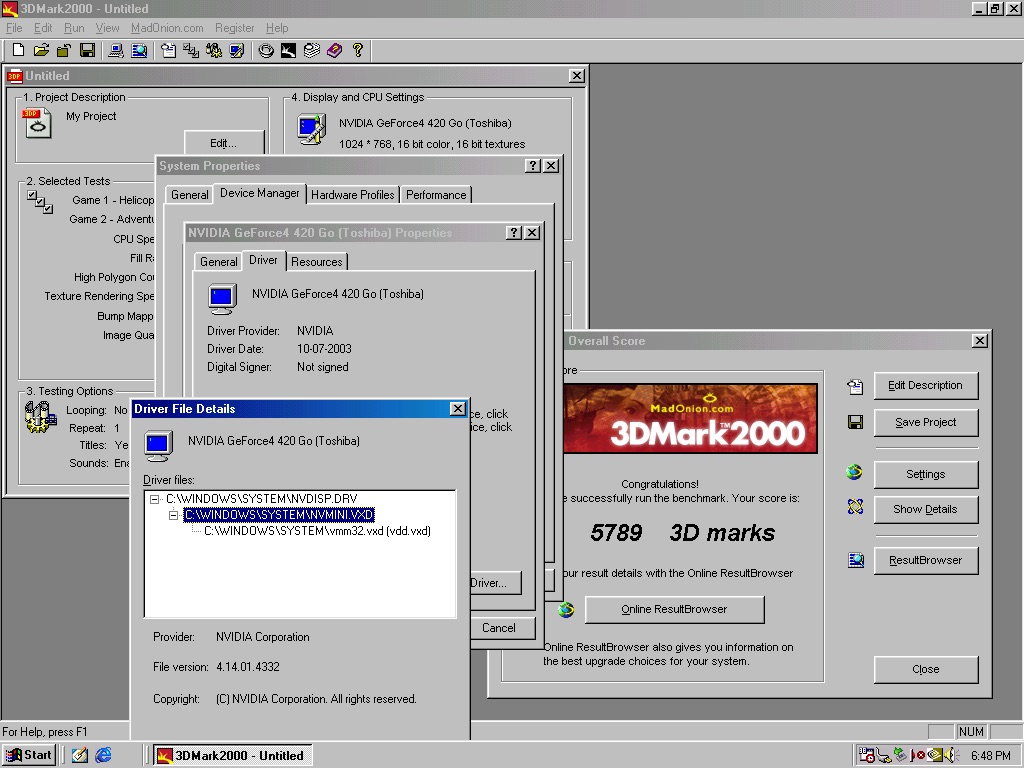Click the globe icon beside Online ResultBrowser

pyautogui.click(x=566, y=609)
